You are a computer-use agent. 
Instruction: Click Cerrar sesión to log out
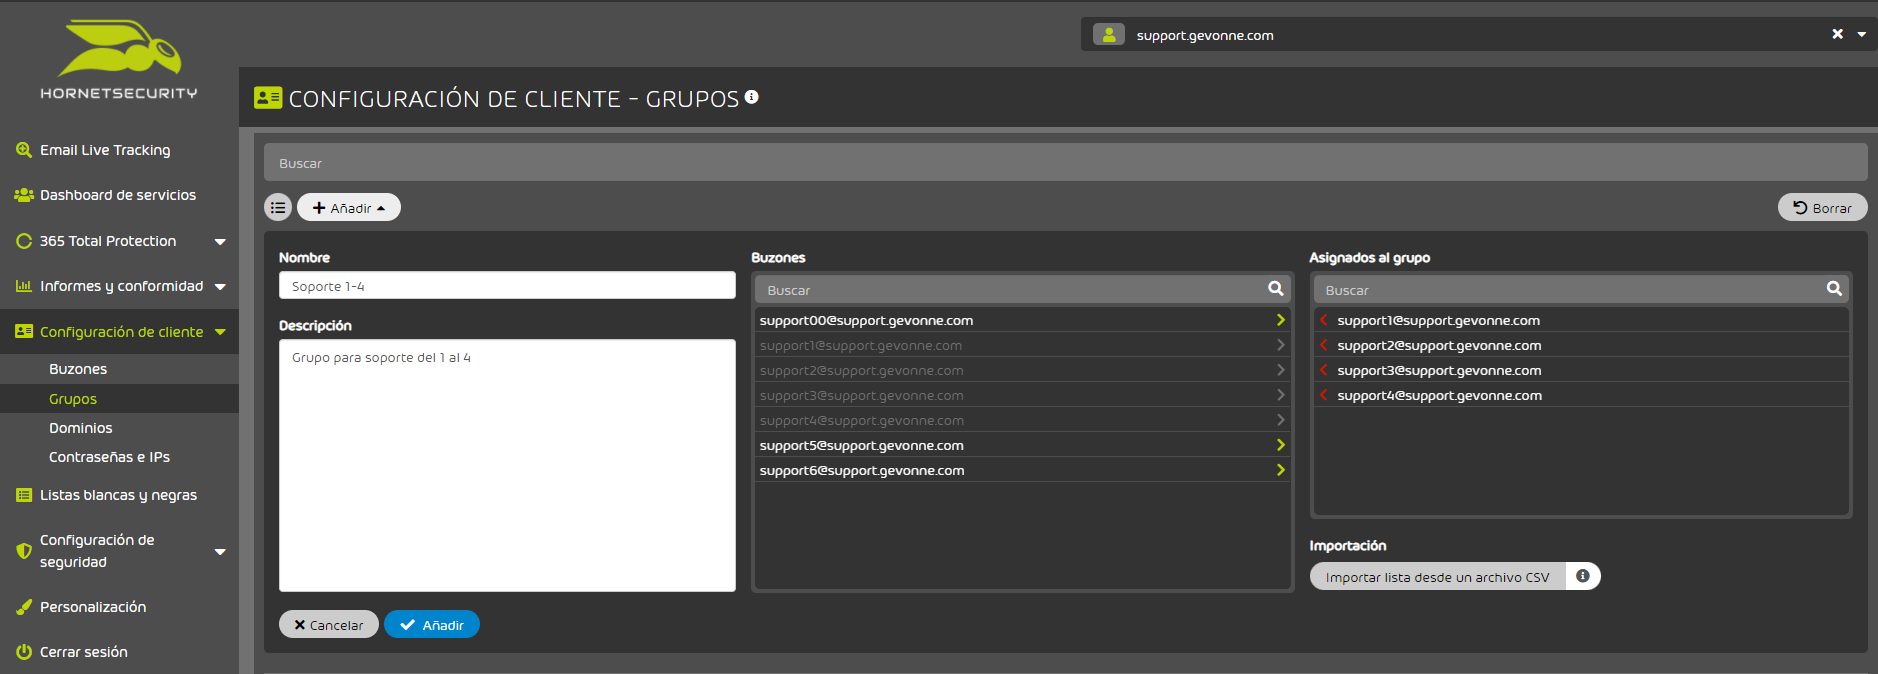(84, 652)
